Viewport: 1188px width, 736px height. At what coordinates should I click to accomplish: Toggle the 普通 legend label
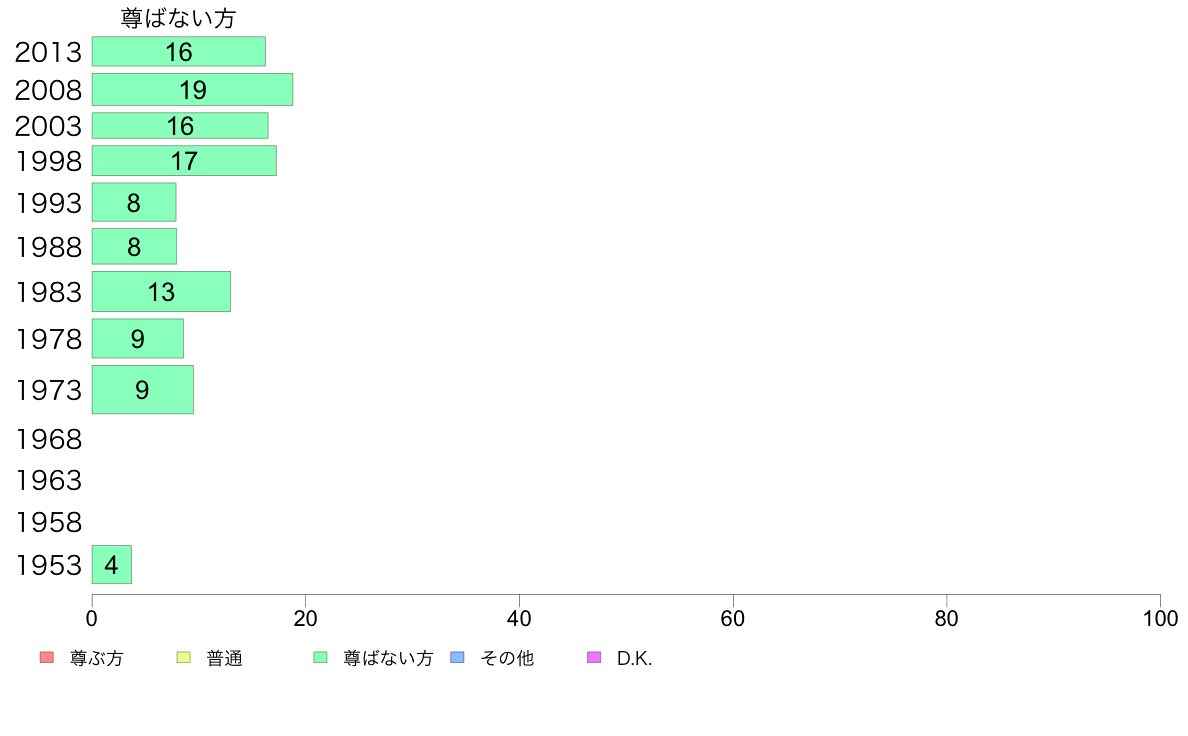[224, 658]
